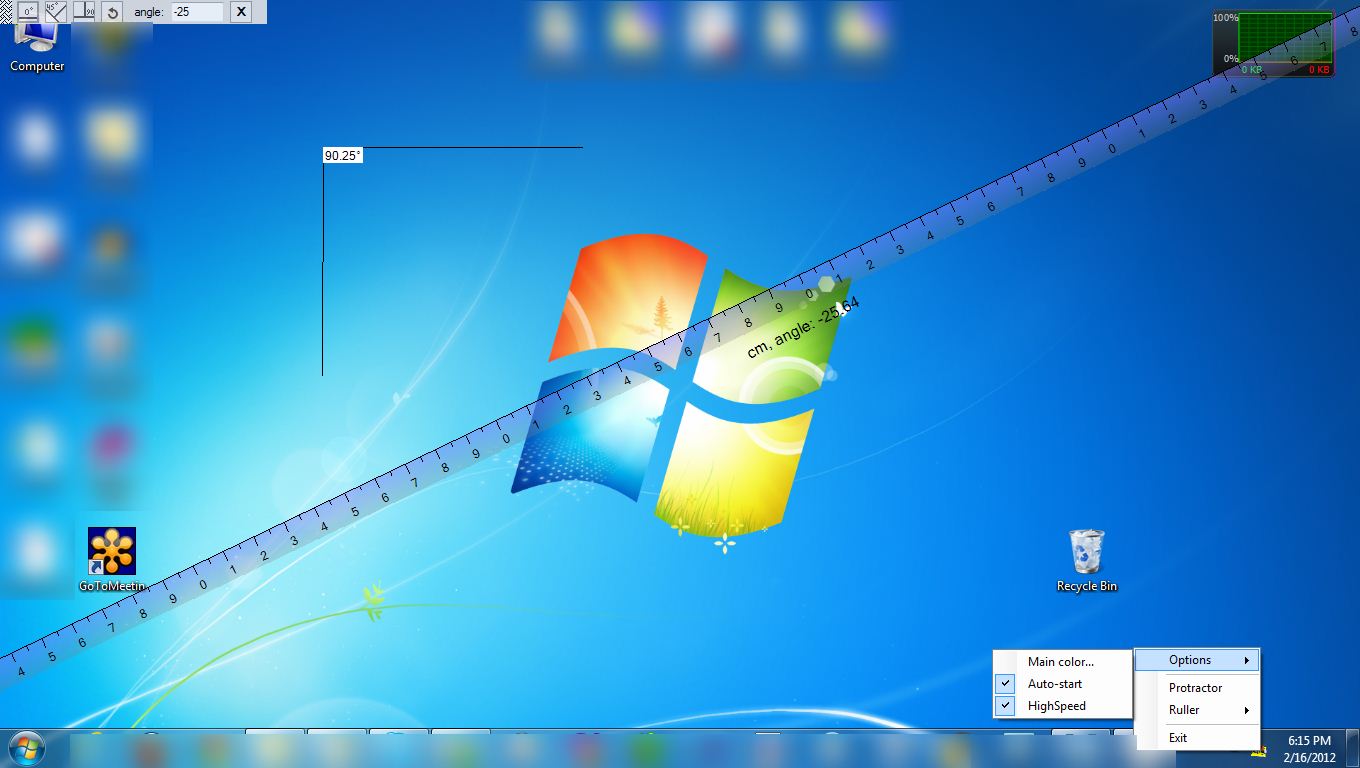This screenshot has height=768, width=1360.
Task: Click the yellow ruler tray icon
Action: pos(1259,752)
